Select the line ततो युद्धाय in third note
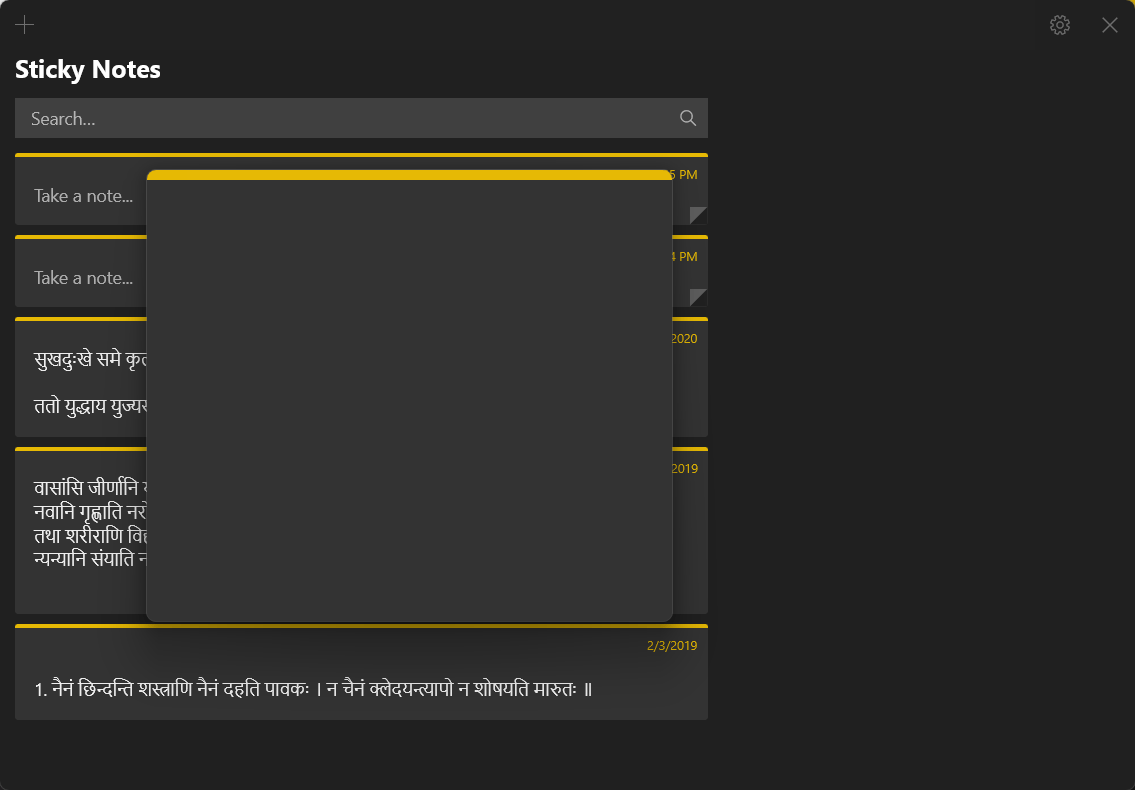This screenshot has width=1135, height=790. click(x=90, y=405)
